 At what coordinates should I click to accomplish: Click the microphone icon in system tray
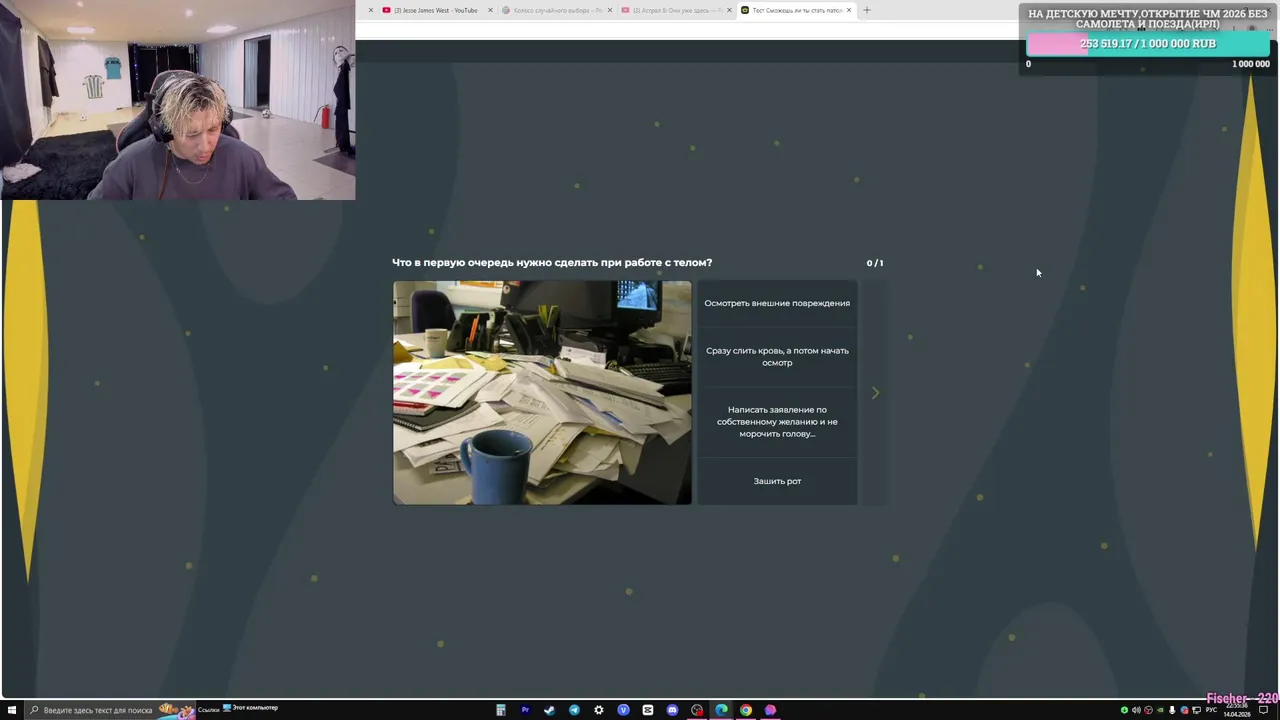1172,710
